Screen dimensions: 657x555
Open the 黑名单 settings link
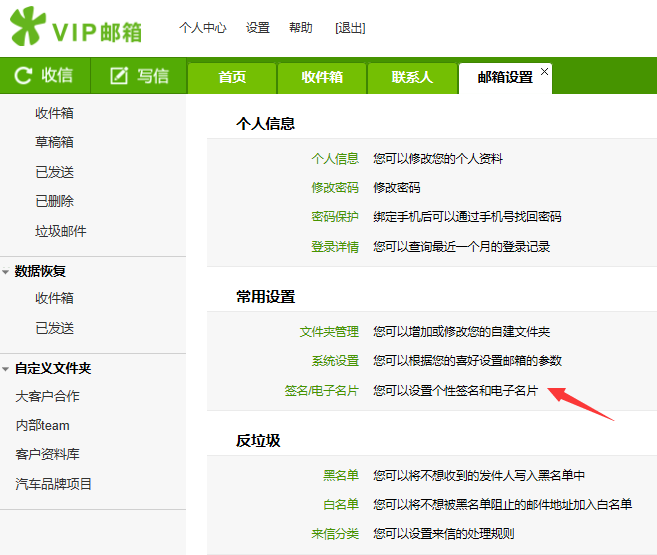pos(341,475)
